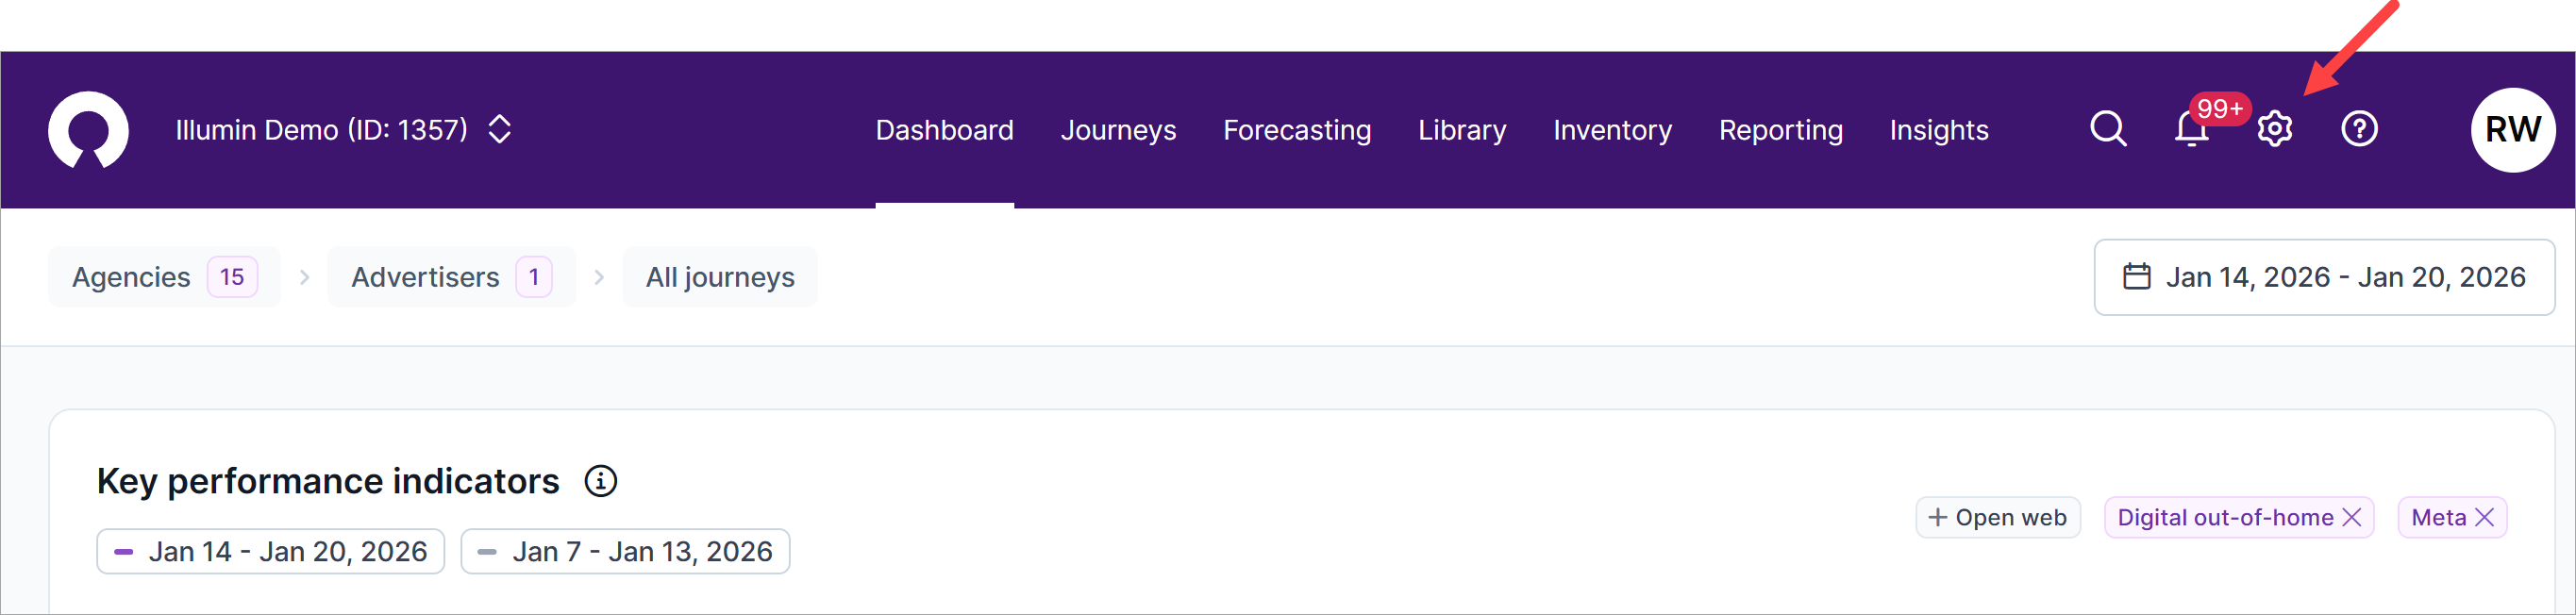The image size is (2576, 615).
Task: Select the Jan 14 - Jan 20 current period chip
Action: tap(270, 551)
